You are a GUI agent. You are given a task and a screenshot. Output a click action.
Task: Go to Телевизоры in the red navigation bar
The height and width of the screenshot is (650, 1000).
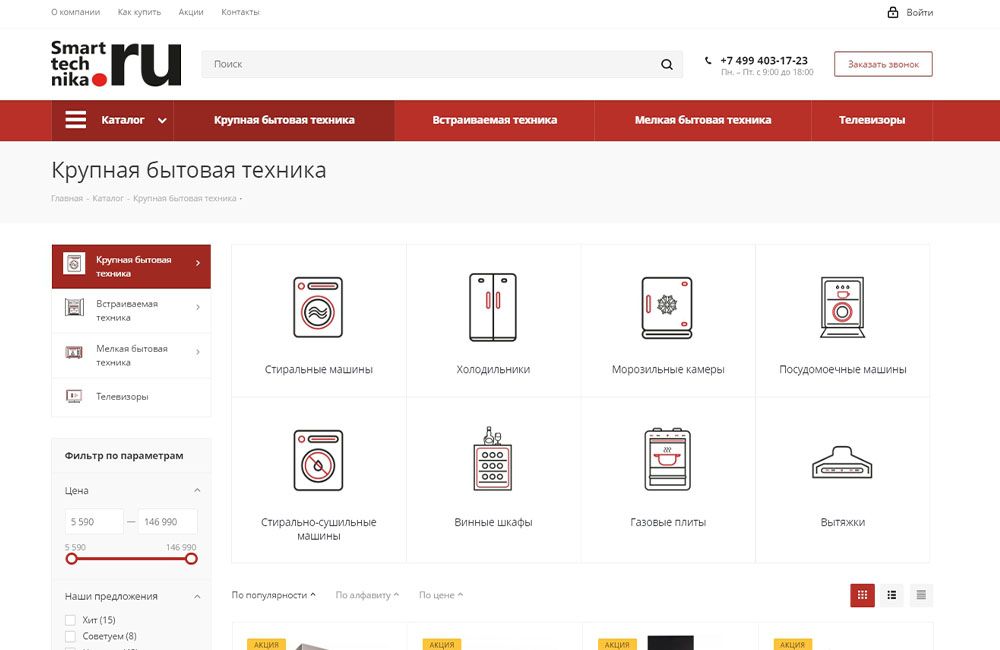tap(871, 120)
